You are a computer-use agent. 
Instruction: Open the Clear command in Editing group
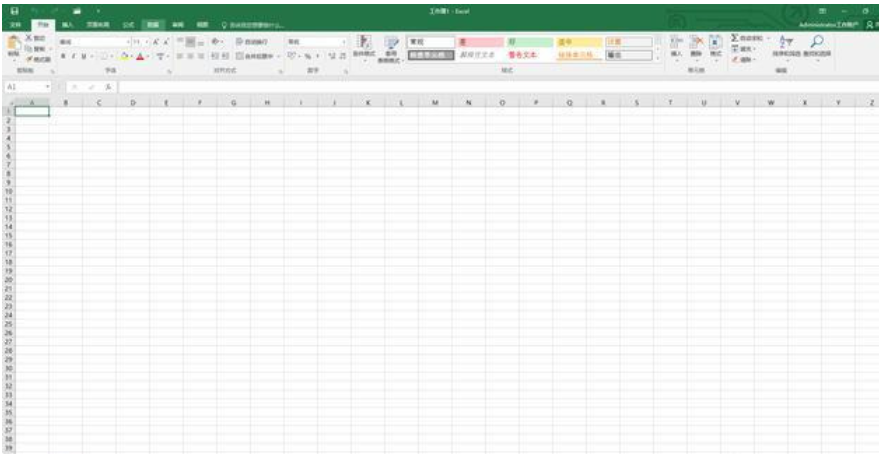743,59
